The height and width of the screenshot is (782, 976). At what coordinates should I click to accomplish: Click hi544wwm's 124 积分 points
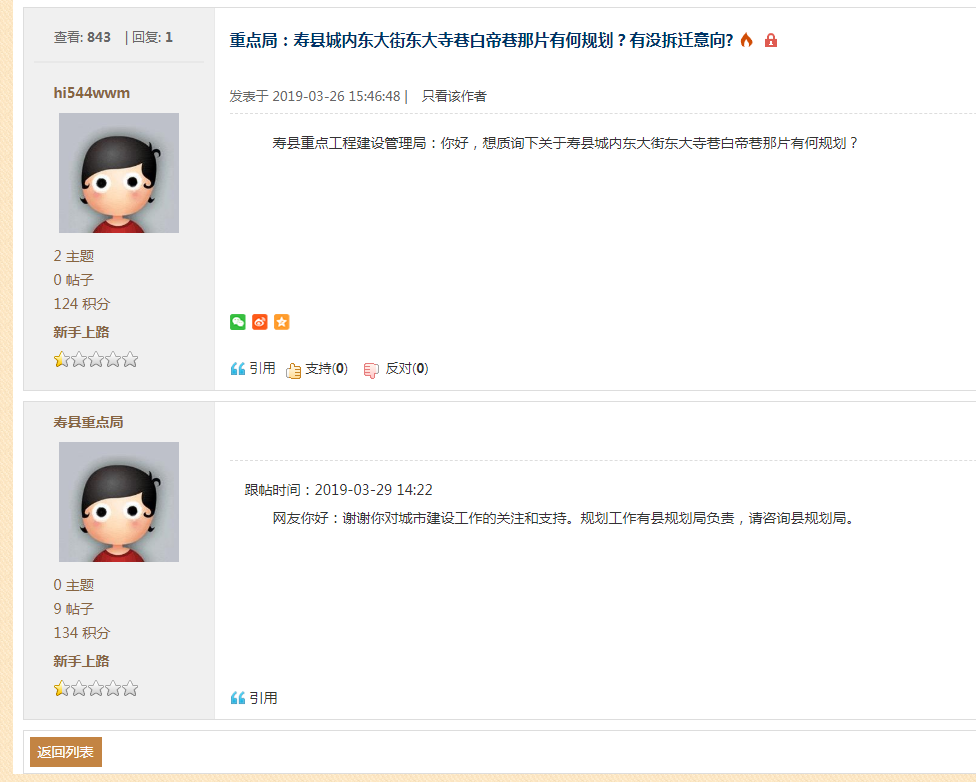[82, 304]
